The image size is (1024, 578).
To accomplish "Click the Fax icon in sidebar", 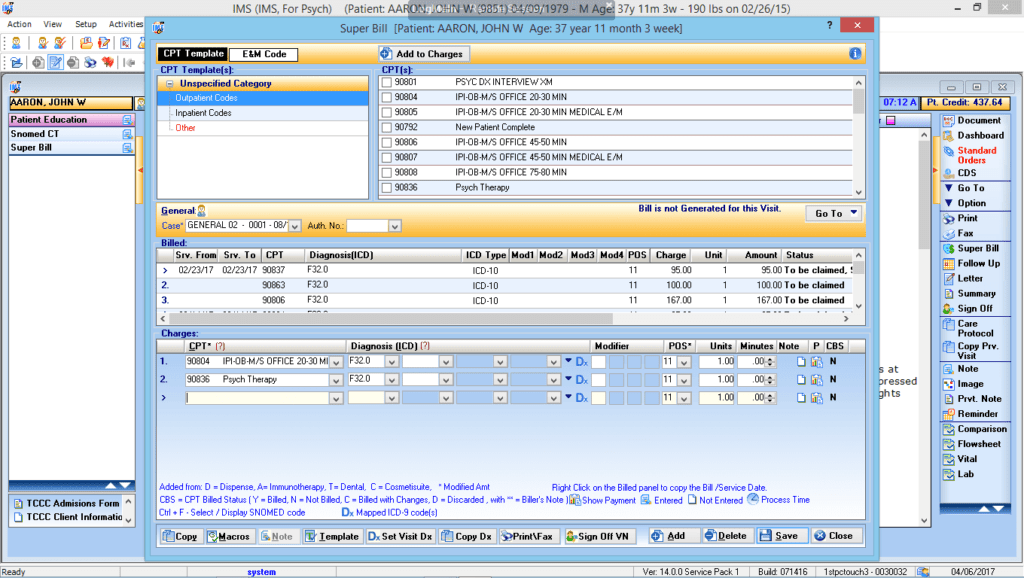I will (x=965, y=233).
